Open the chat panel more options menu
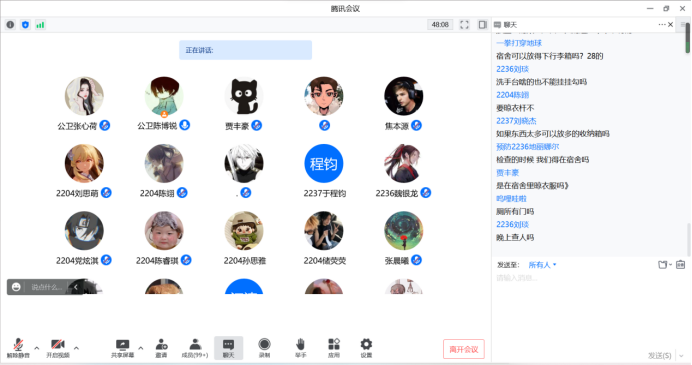Viewport: 692px width, 365px height. [x=662, y=25]
